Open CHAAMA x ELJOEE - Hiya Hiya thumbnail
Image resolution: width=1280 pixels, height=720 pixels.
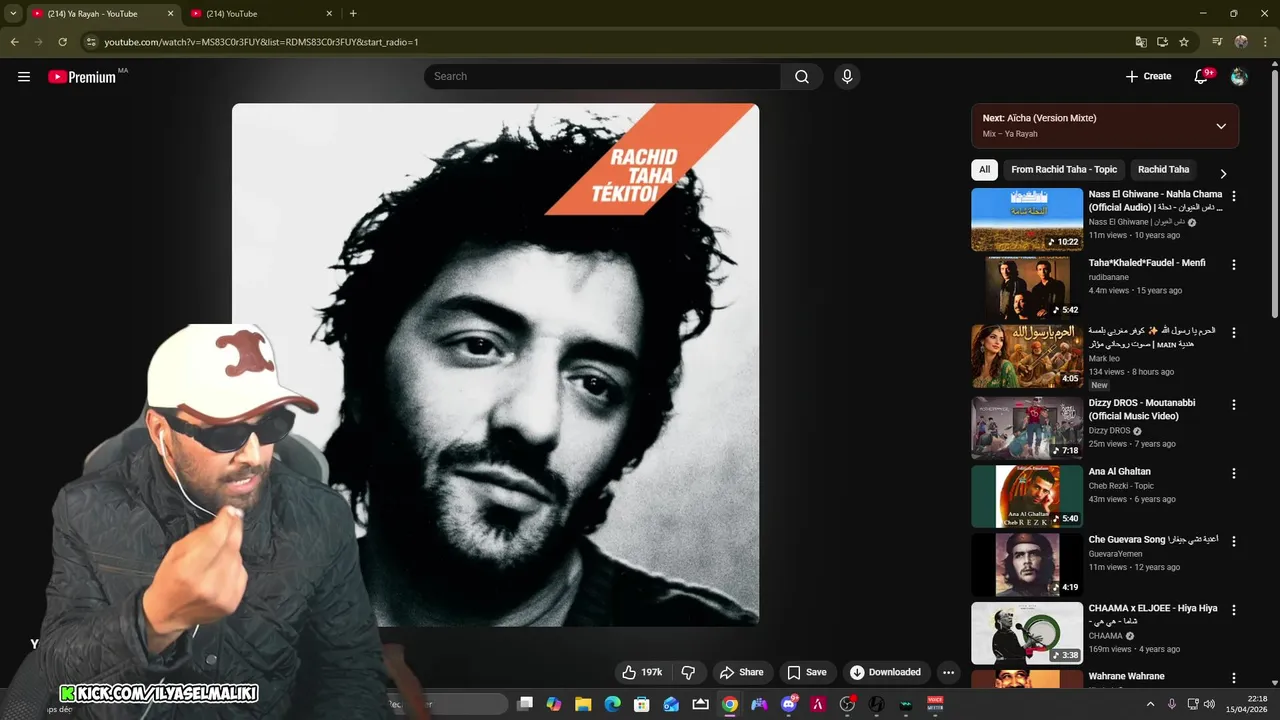1027,633
